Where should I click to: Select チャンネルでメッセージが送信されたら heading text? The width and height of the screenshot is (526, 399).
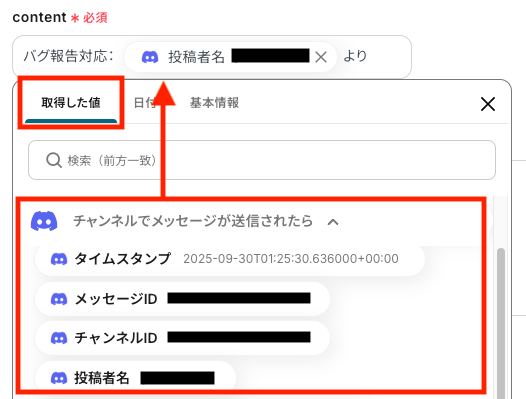(x=193, y=221)
